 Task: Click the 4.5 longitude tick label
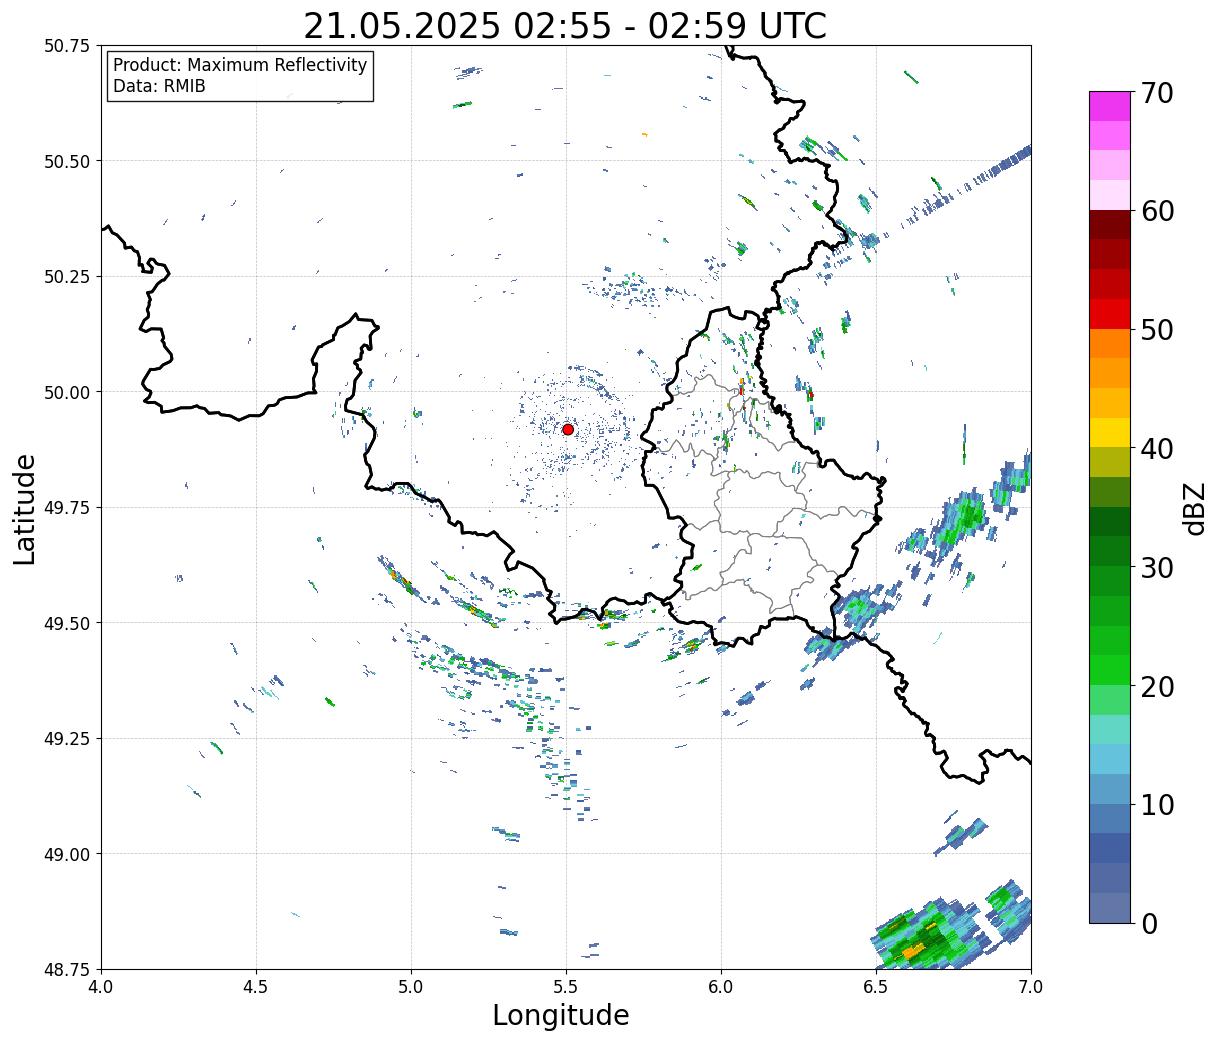click(256, 987)
